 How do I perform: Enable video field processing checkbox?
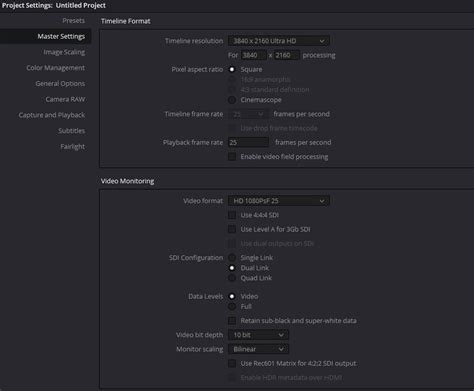[232, 157]
